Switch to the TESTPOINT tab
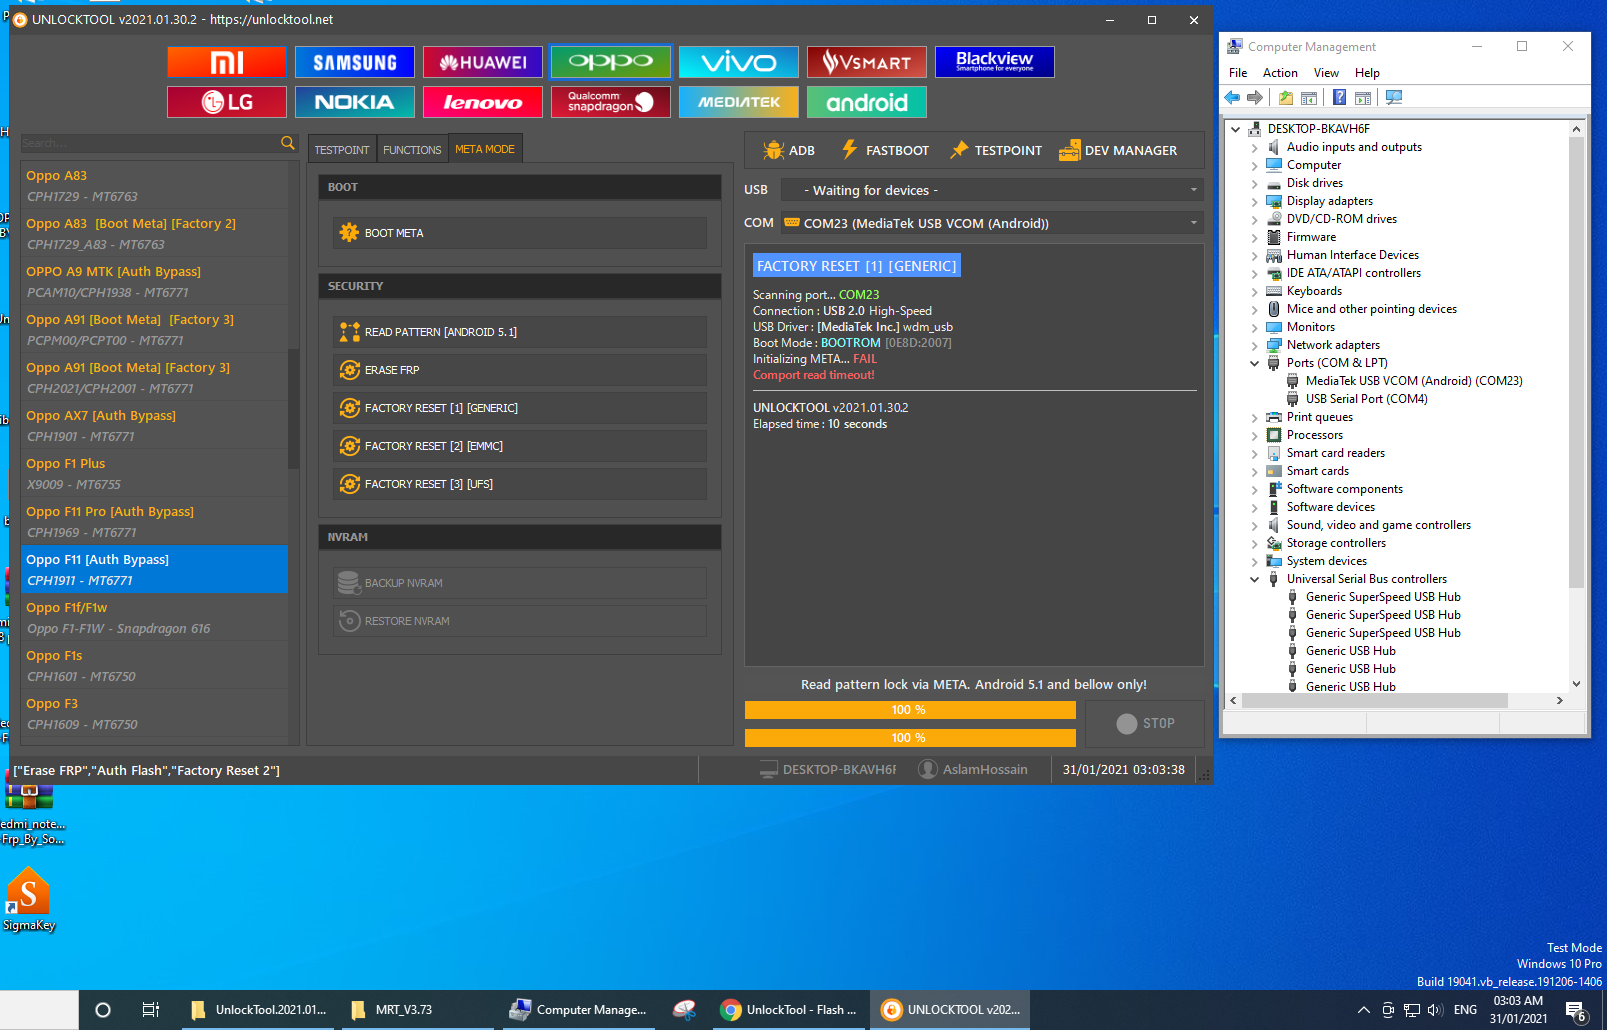Screen dimensions: 1607x1030 [342, 150]
